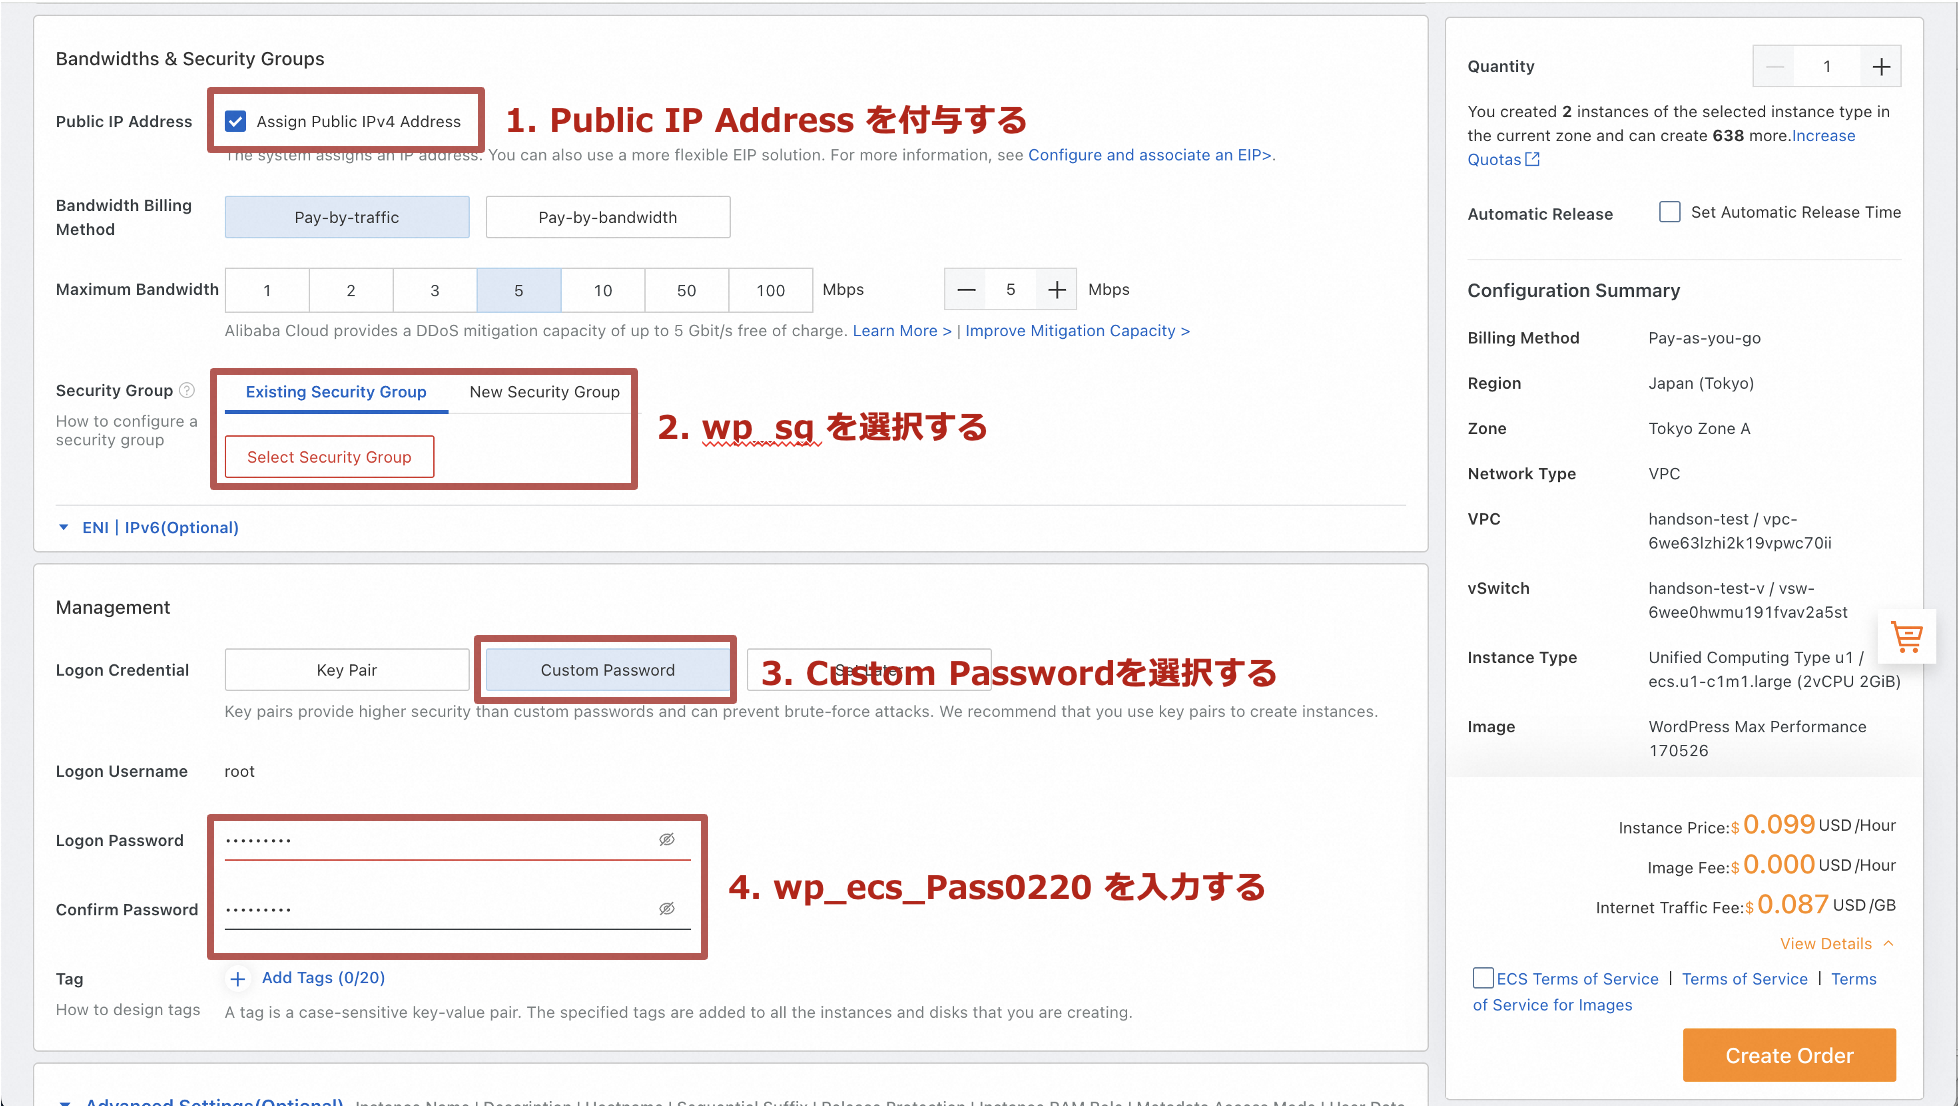Select the Existing Security Group tab
This screenshot has height=1106, width=1958.
click(336, 392)
